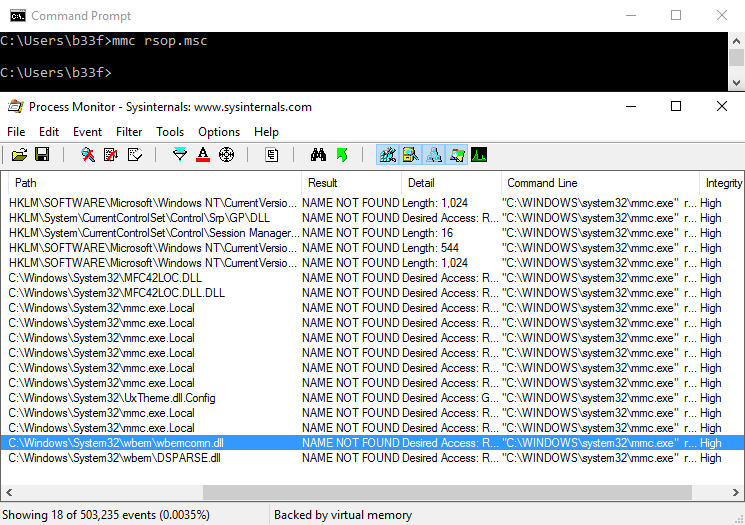745x525 pixels.
Task: Click Process Monitor title bar icon
Action: [x=16, y=106]
